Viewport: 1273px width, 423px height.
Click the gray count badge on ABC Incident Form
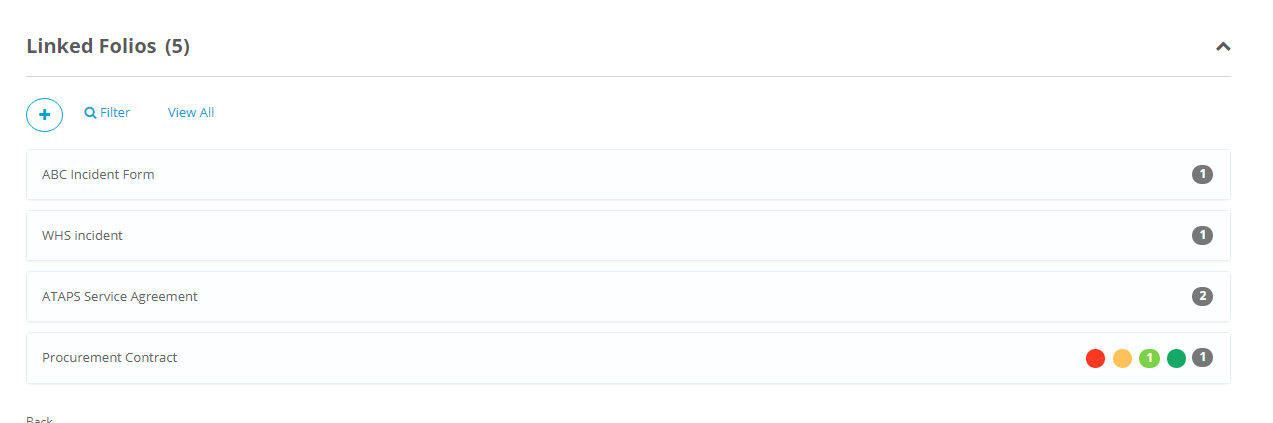tap(1202, 174)
